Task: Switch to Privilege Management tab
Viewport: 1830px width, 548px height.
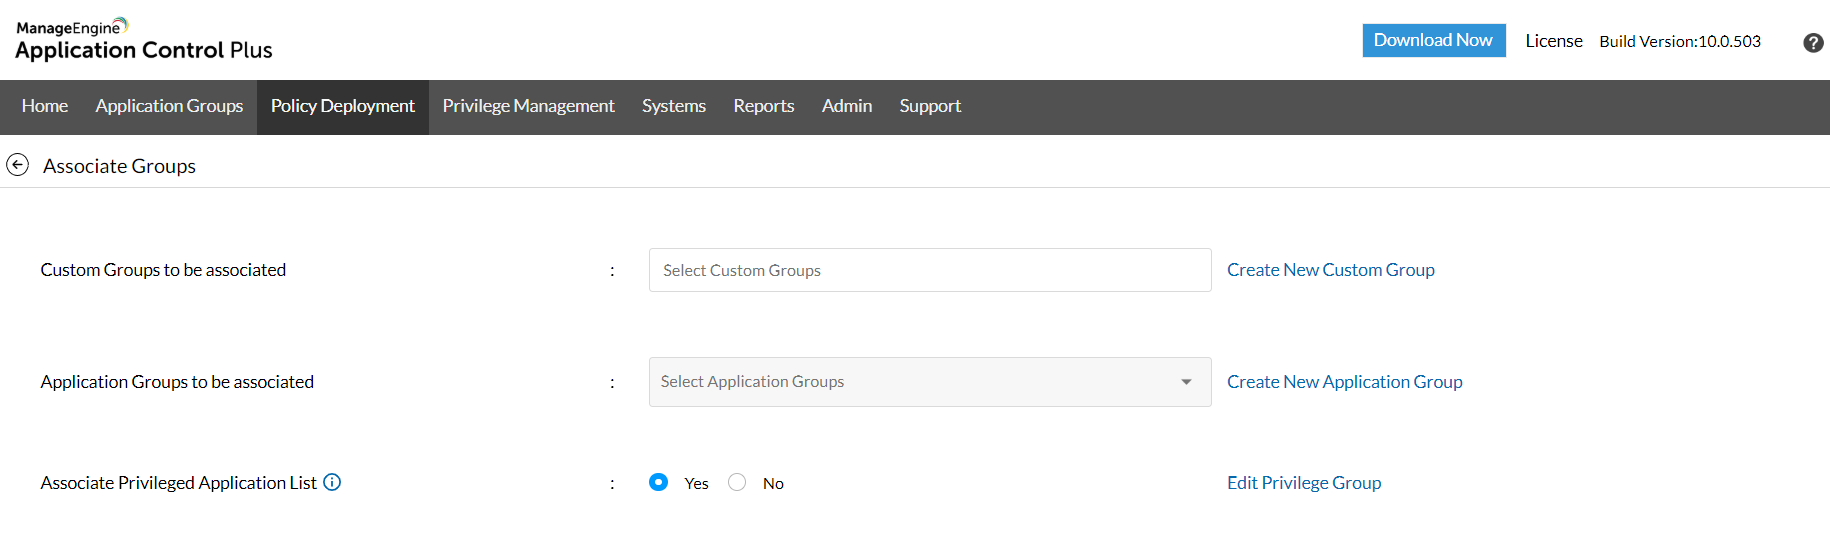Action: coord(528,106)
